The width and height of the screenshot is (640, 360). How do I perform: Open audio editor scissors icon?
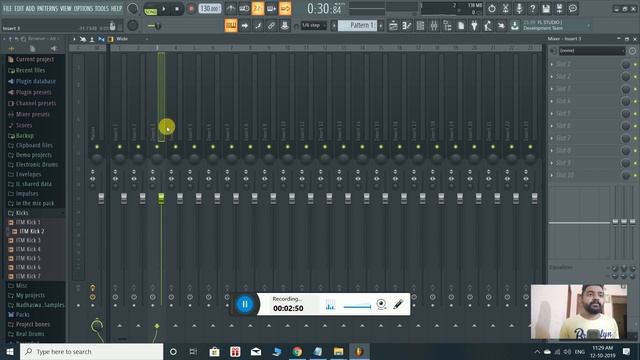pyautogui.click(x=505, y=8)
